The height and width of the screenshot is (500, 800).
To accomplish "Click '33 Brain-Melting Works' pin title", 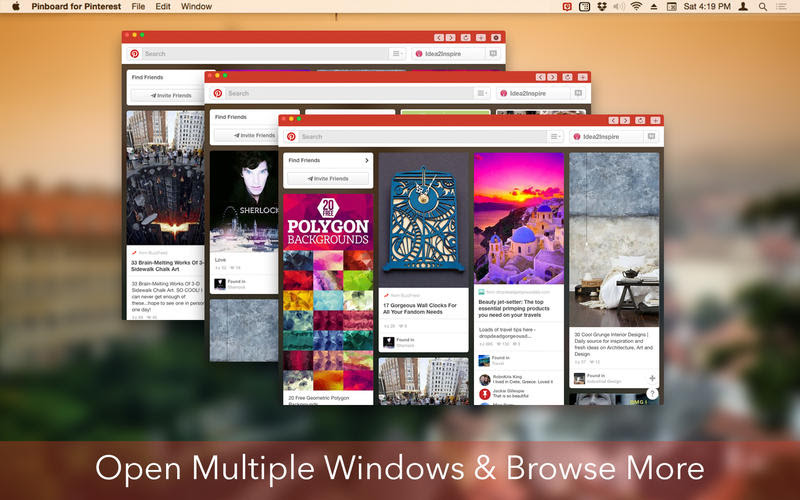I will 167,266.
